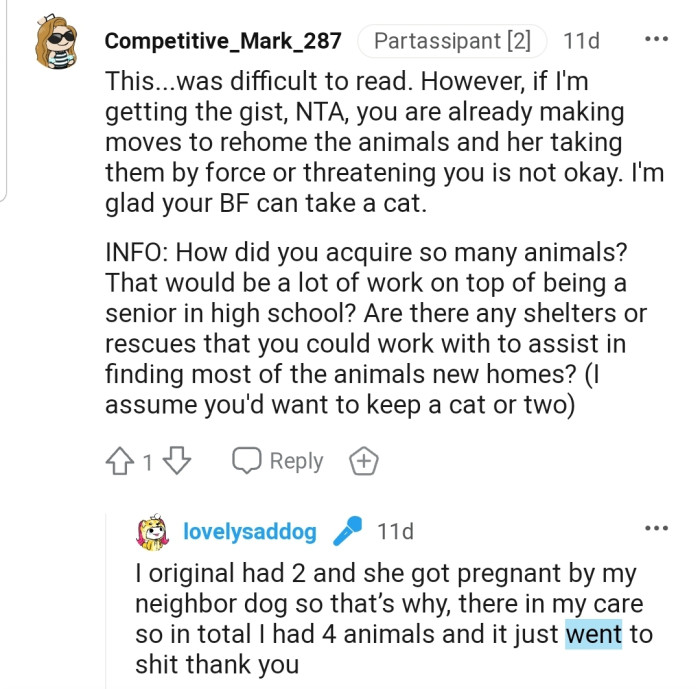Open three-dot menu on lovelysaddog's reply
Image resolution: width=700 pixels, height=689 pixels.
click(656, 527)
